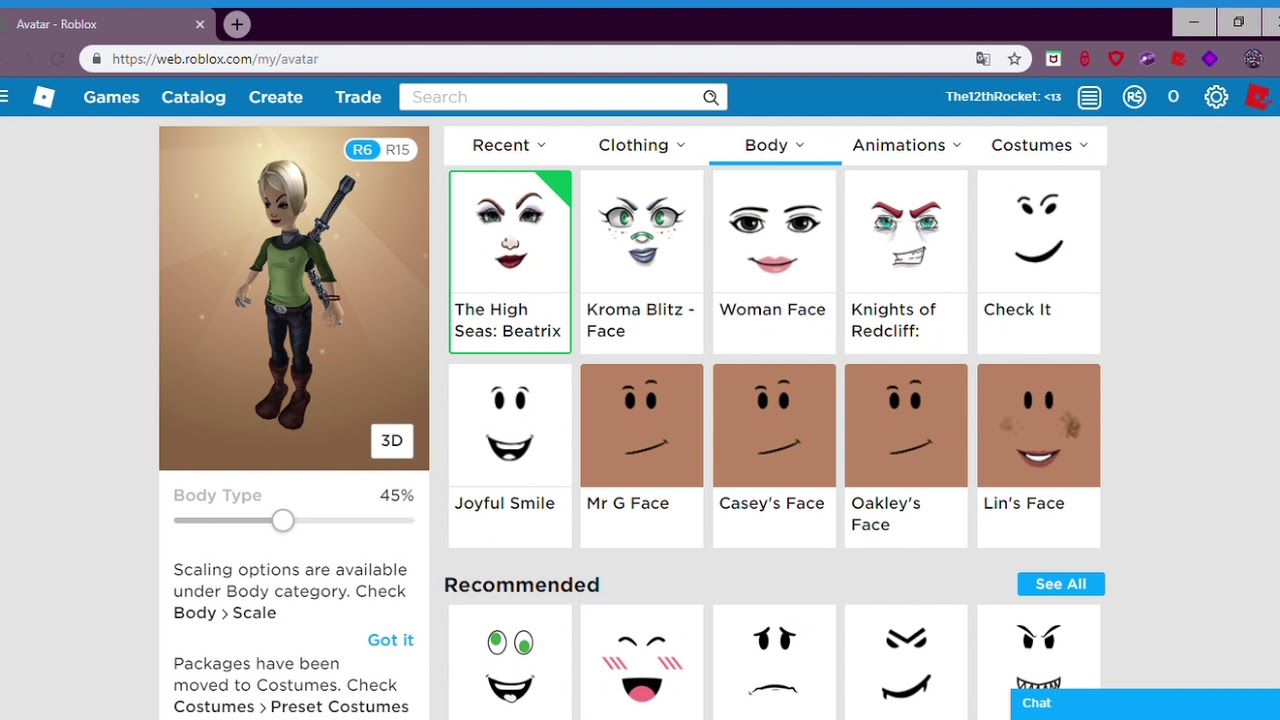Open the settings gear icon
1280x720 pixels.
click(x=1216, y=97)
